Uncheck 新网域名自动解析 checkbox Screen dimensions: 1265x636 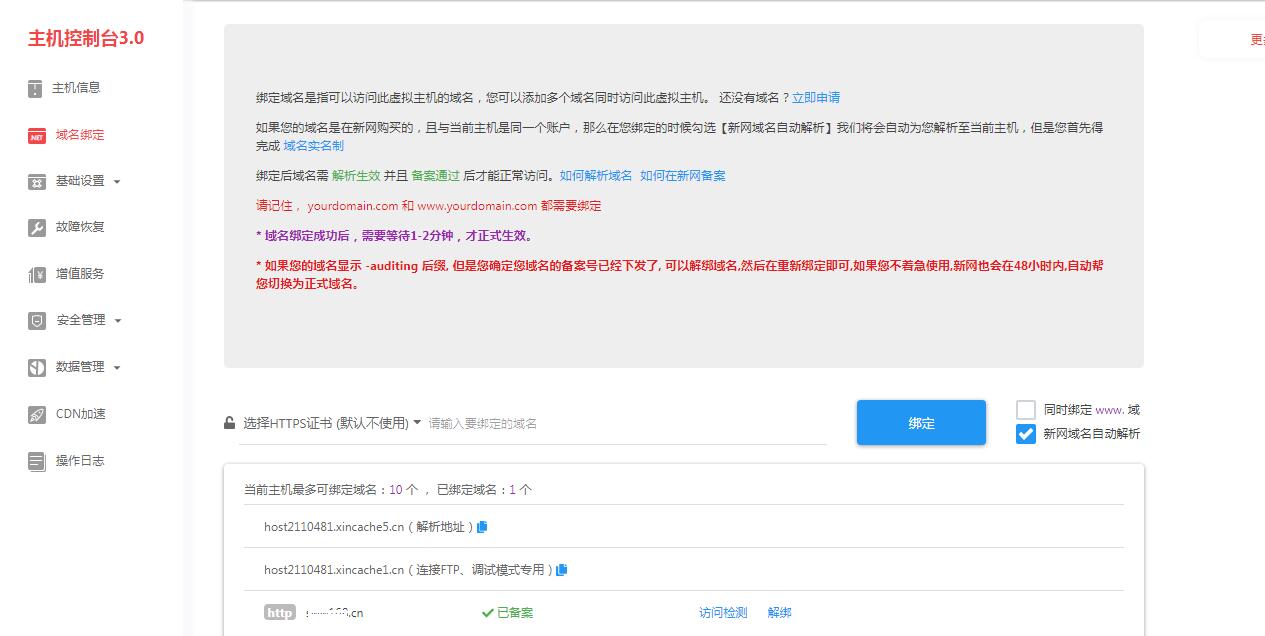(x=1026, y=434)
